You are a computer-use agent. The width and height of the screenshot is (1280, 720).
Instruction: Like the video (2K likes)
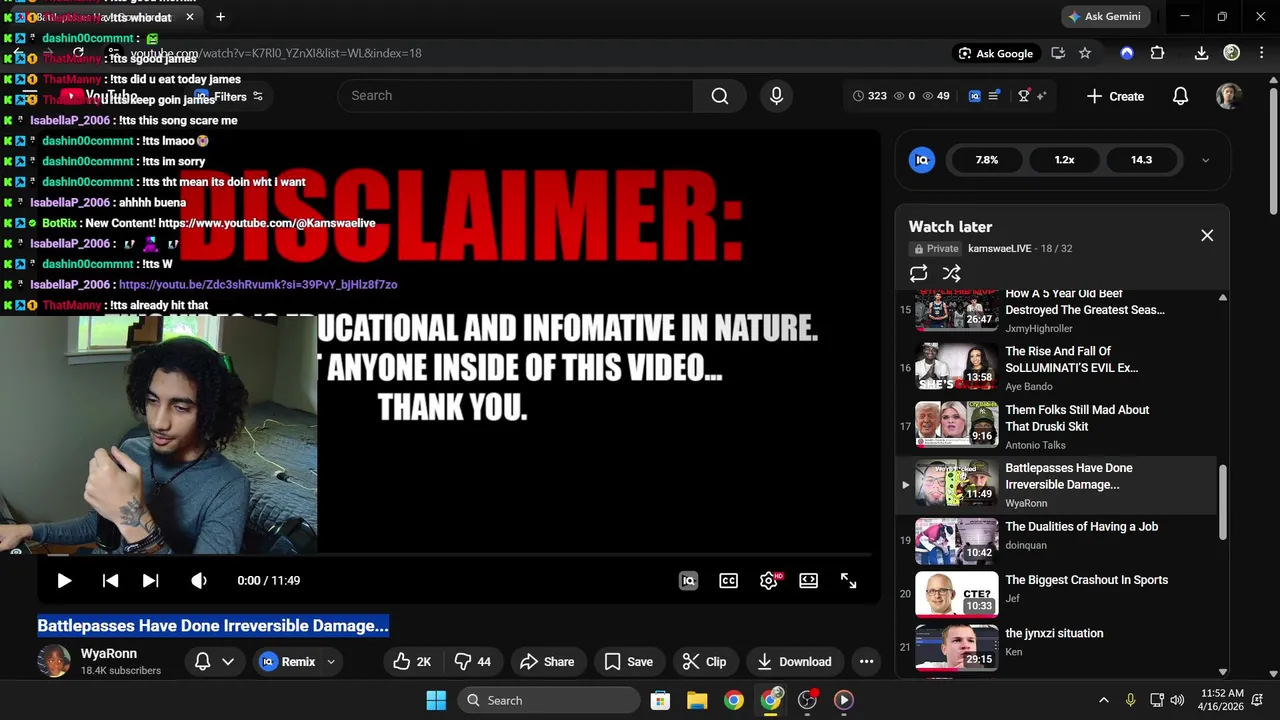pyautogui.click(x=412, y=662)
